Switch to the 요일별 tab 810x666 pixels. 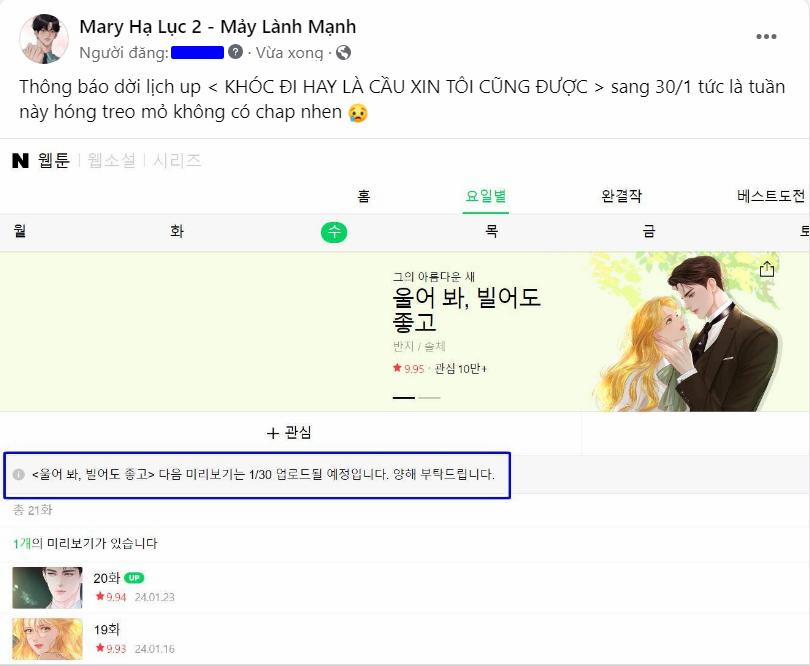[x=486, y=196]
